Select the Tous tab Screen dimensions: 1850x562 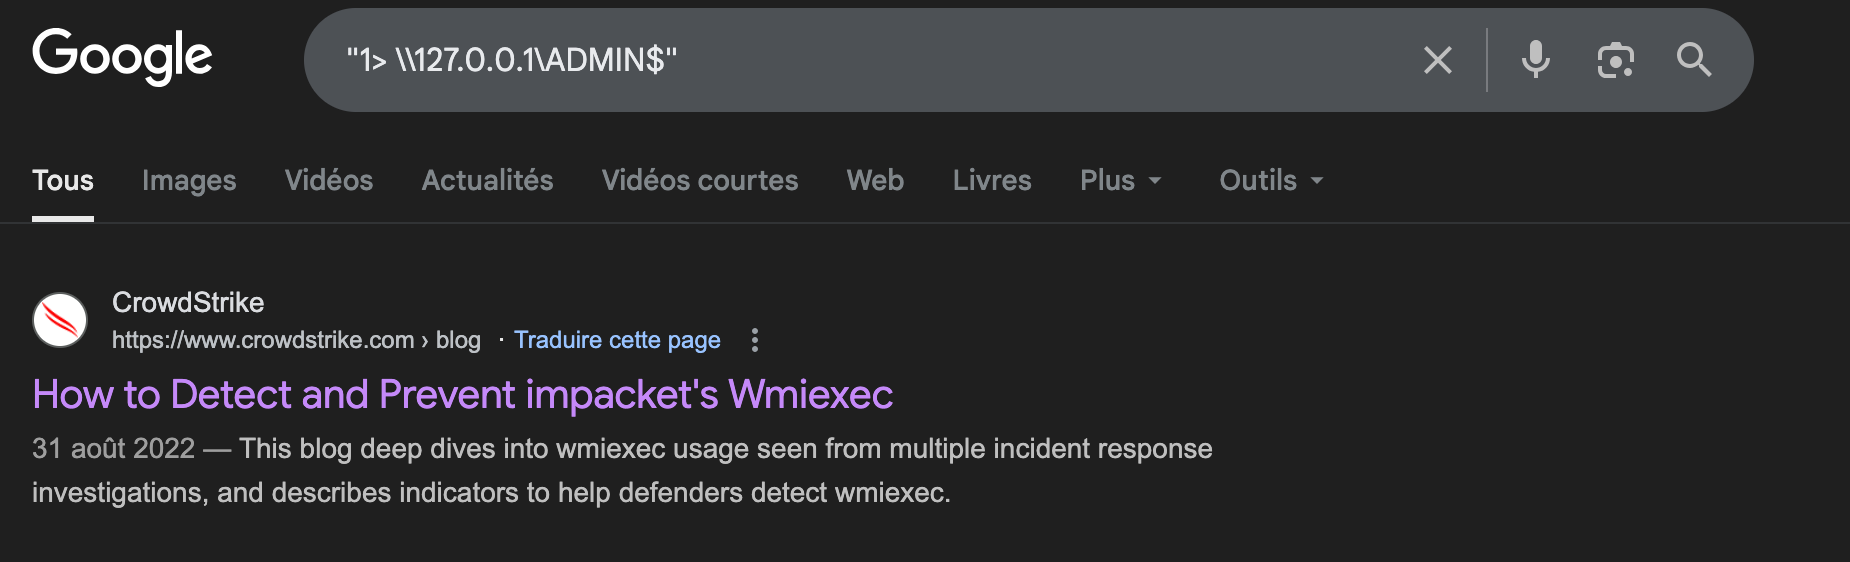point(63,180)
